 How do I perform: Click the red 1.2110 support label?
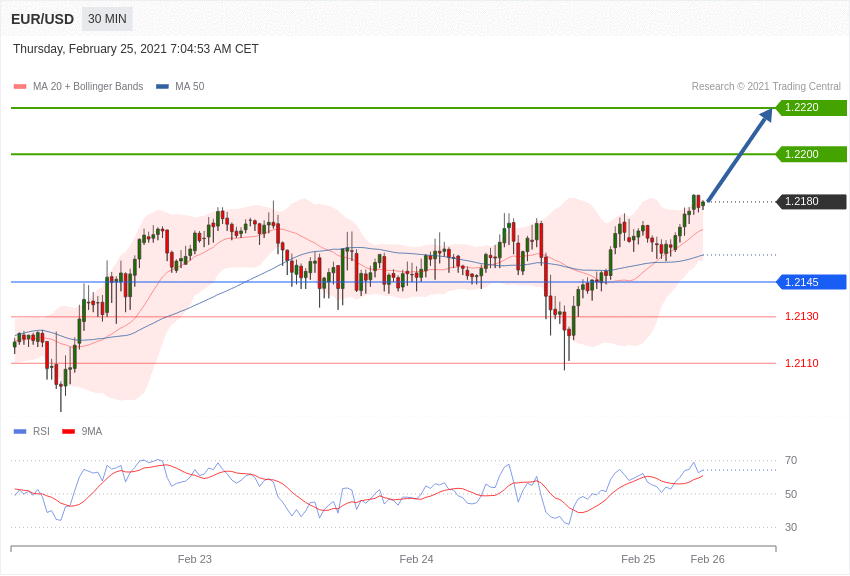pyautogui.click(x=802, y=363)
